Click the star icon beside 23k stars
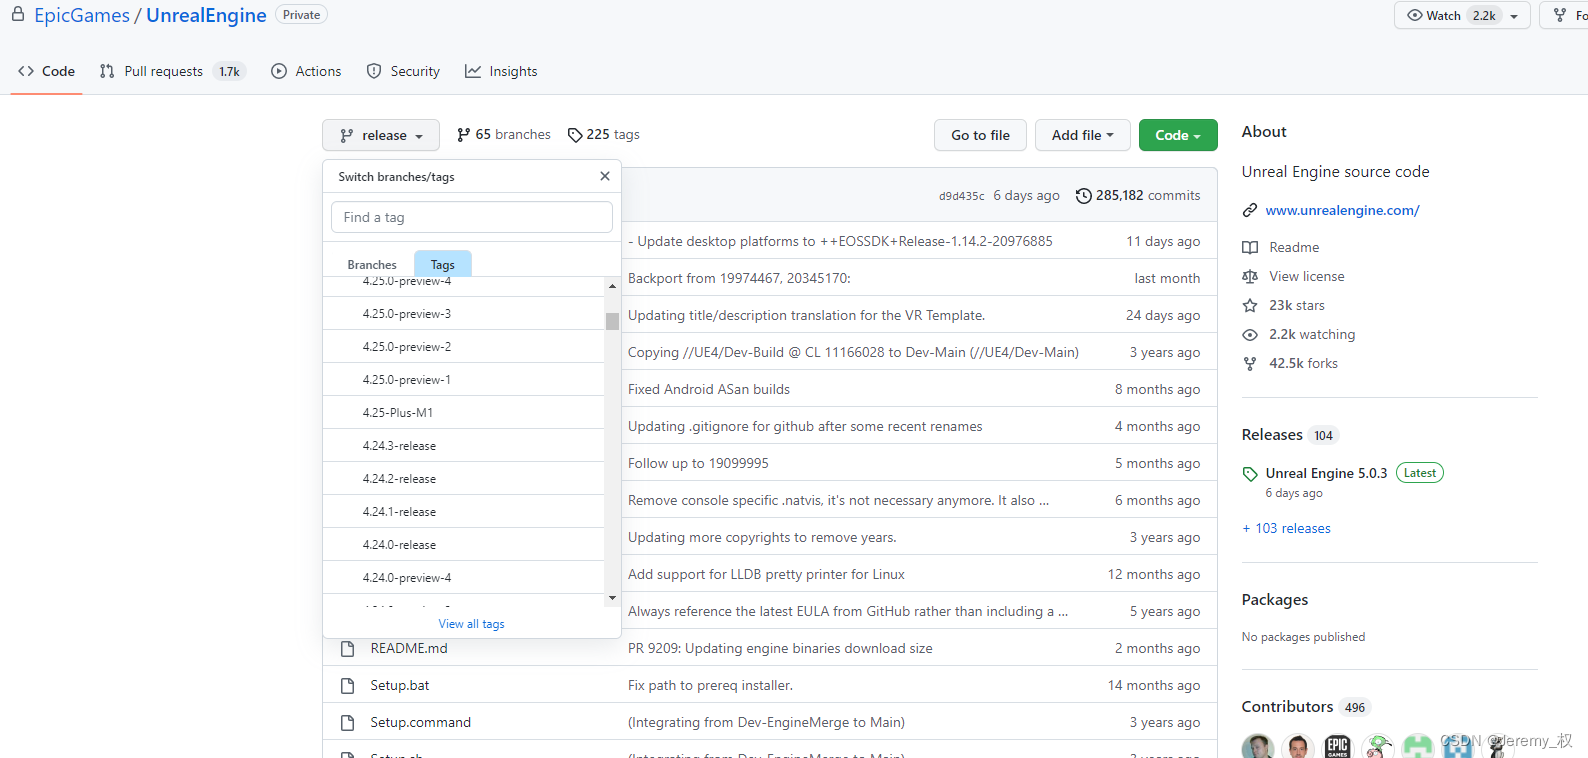The width and height of the screenshot is (1588, 758). pyautogui.click(x=1250, y=305)
